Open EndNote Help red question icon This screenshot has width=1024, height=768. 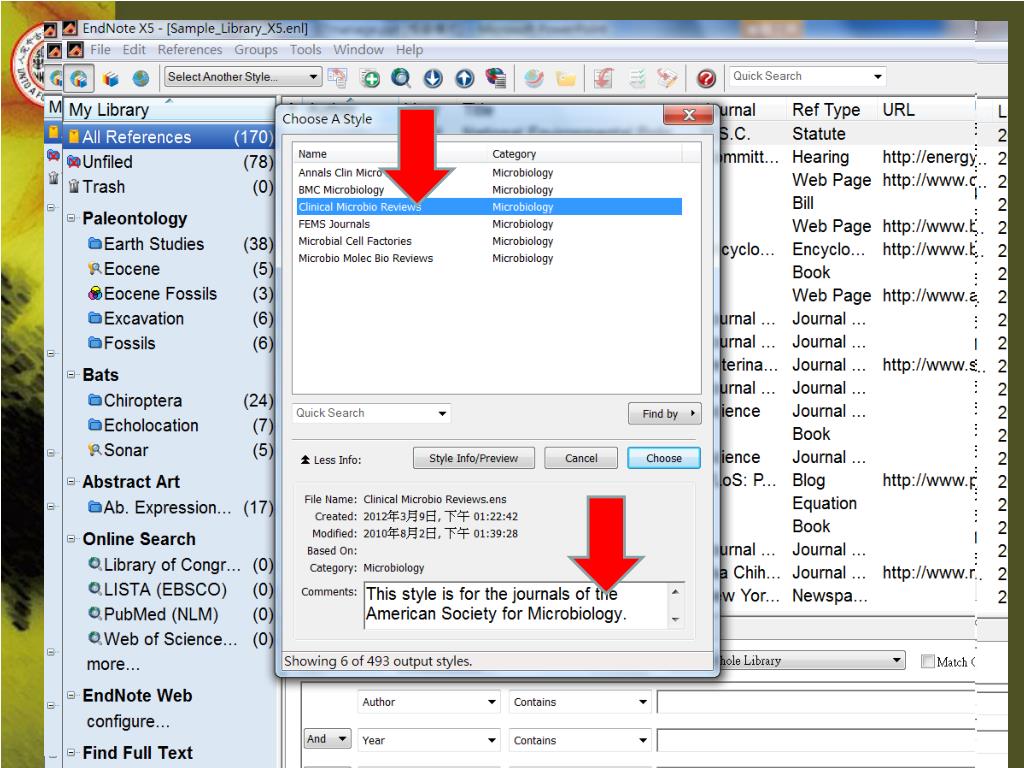click(706, 78)
